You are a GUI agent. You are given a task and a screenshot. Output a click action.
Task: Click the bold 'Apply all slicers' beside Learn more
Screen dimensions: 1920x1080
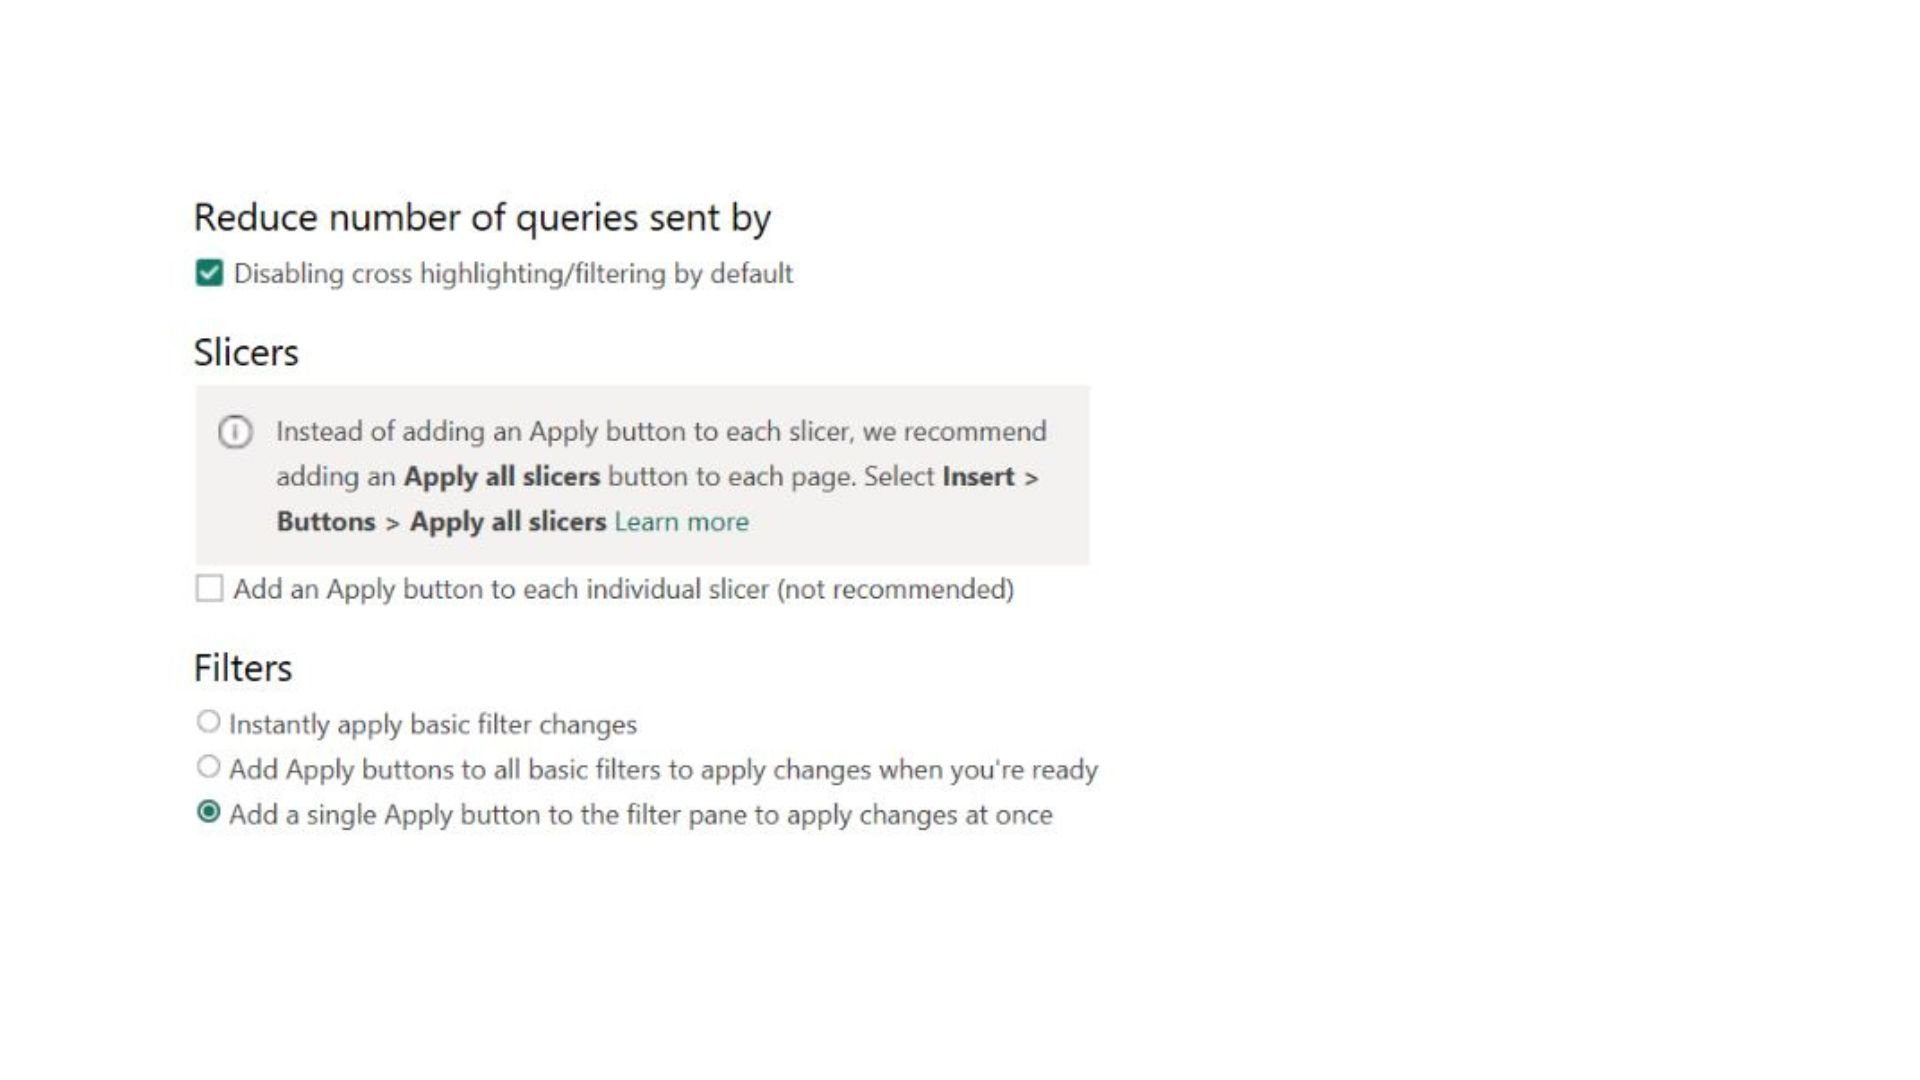[508, 522]
